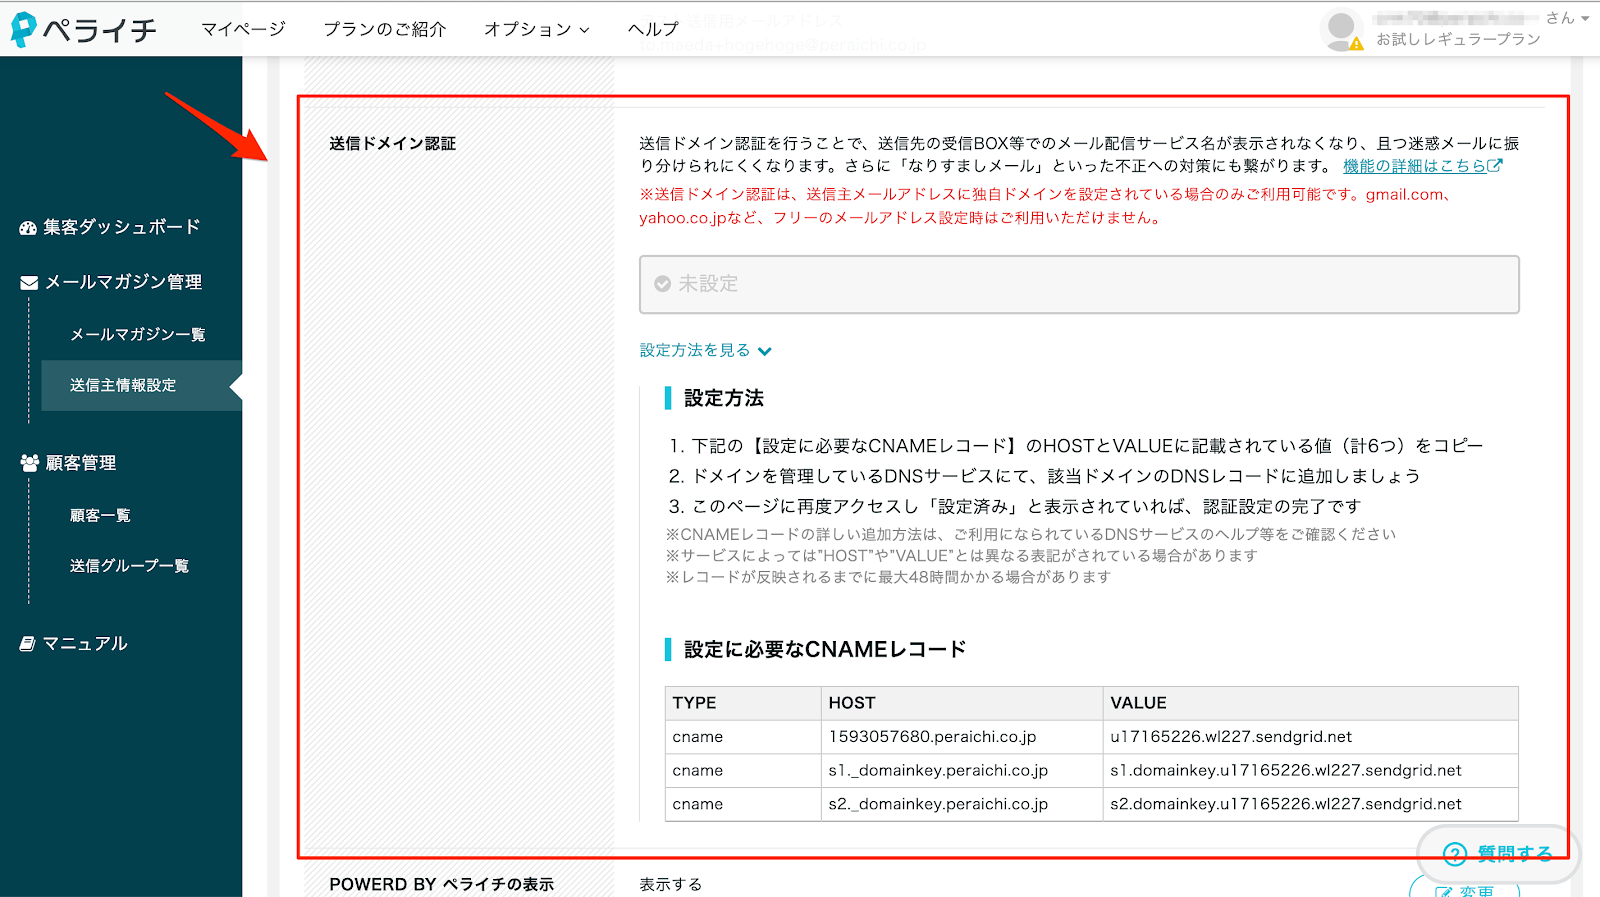This screenshot has height=897, width=1600.
Task: Open マイページ in top navigation
Action: 243,29
